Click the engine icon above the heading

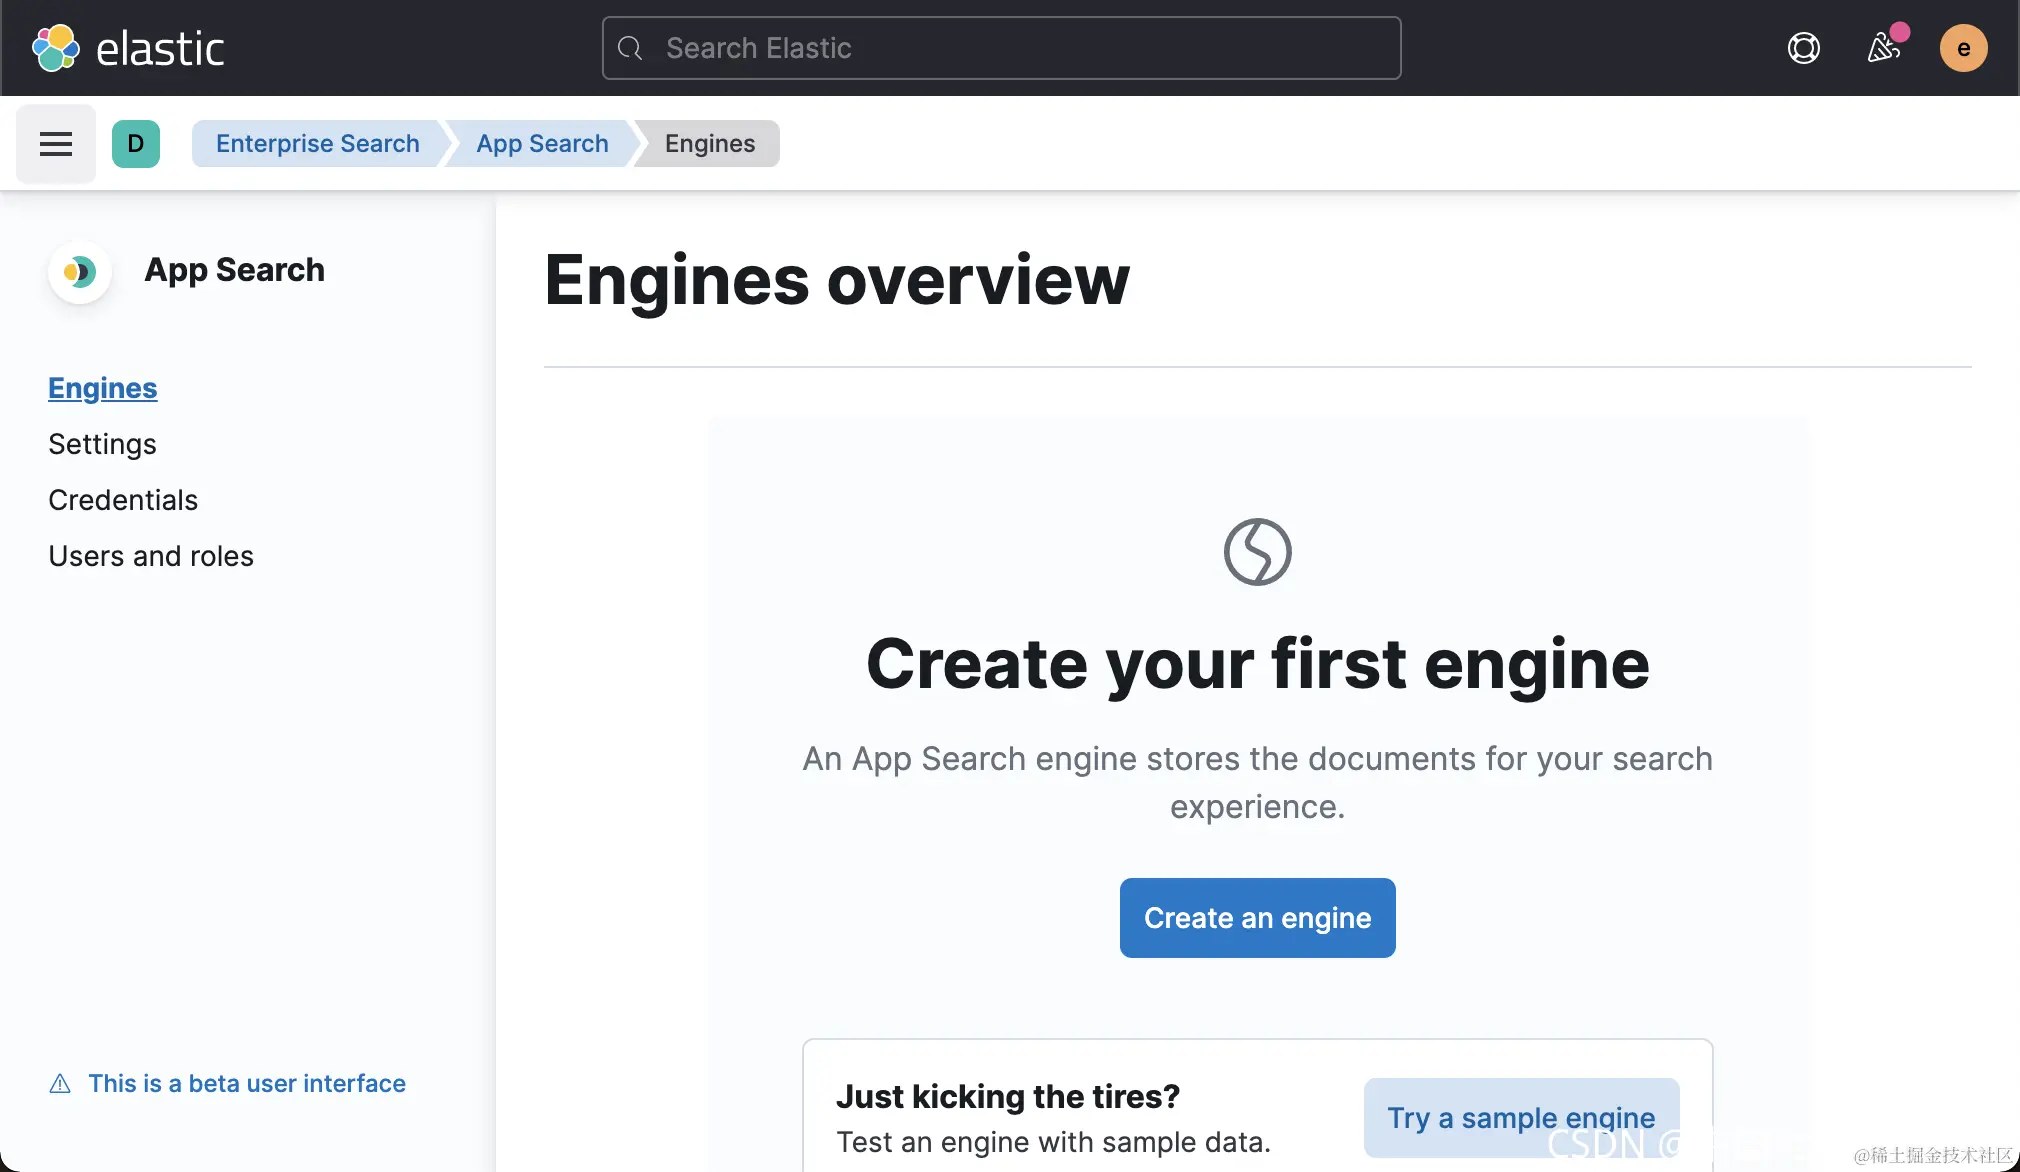tap(1257, 552)
